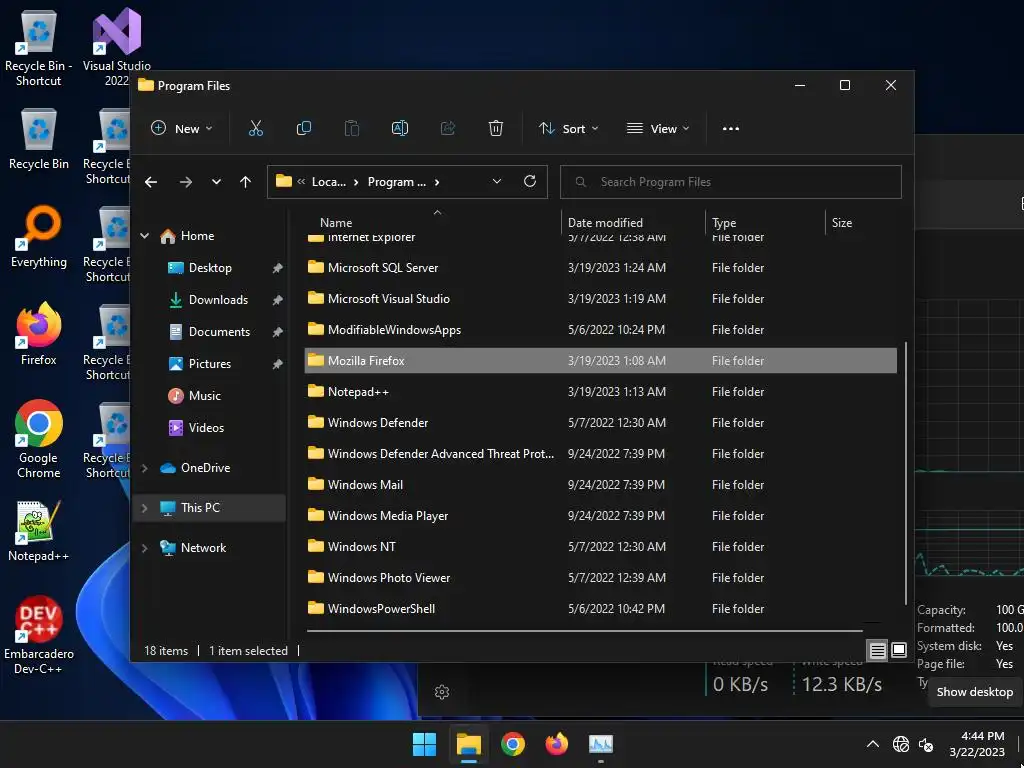The height and width of the screenshot is (768, 1024).
Task: Launch Google Chrome from taskbar
Action: pos(513,744)
